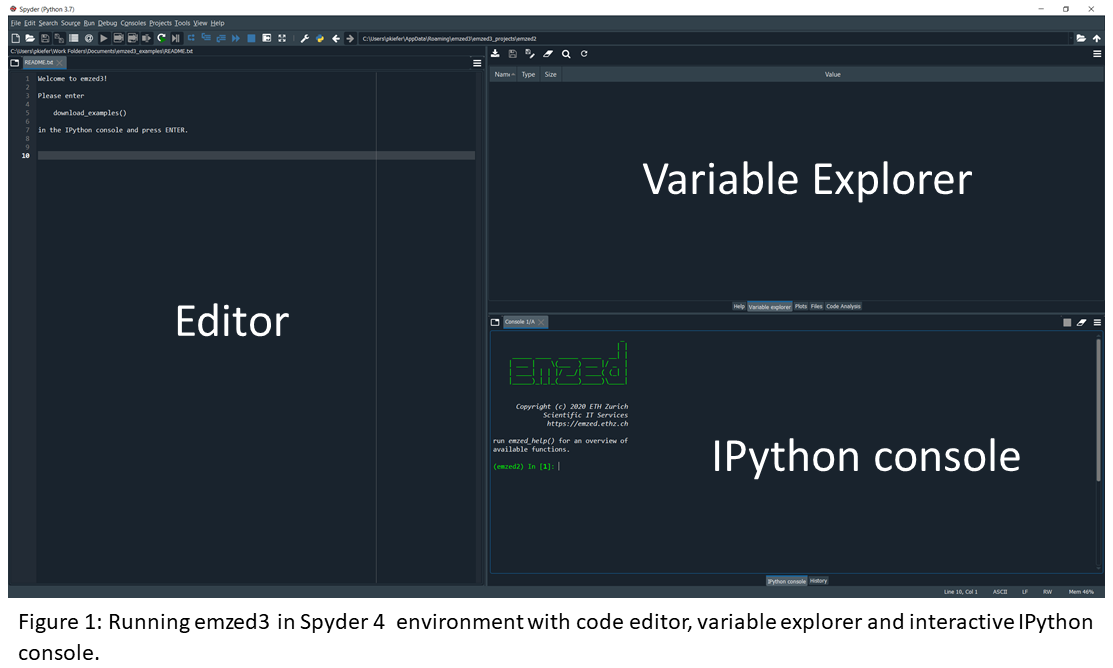Maximize current pane icon

point(267,38)
